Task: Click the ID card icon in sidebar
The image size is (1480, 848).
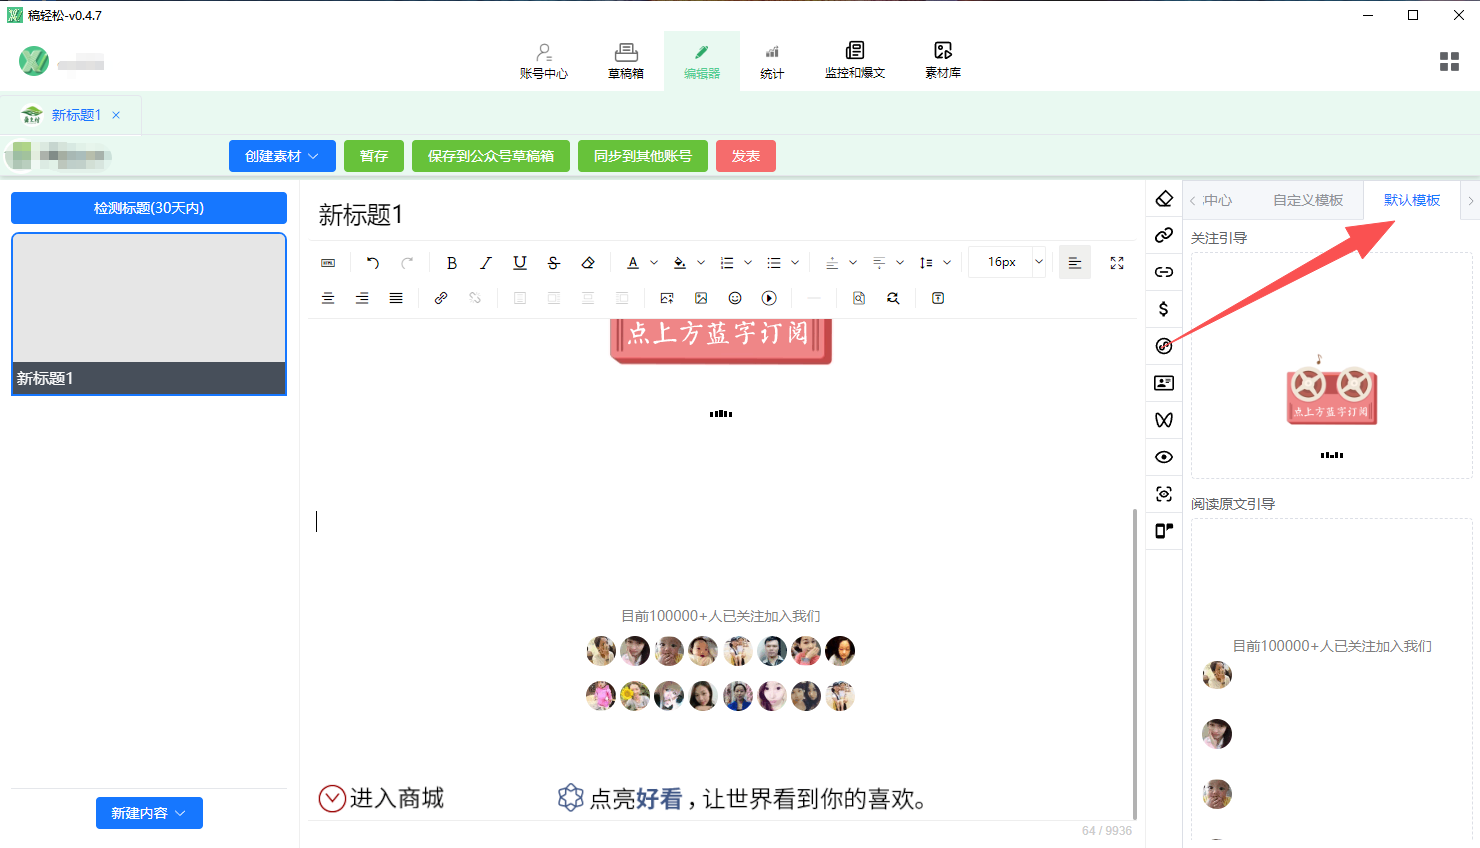Action: pyautogui.click(x=1164, y=383)
